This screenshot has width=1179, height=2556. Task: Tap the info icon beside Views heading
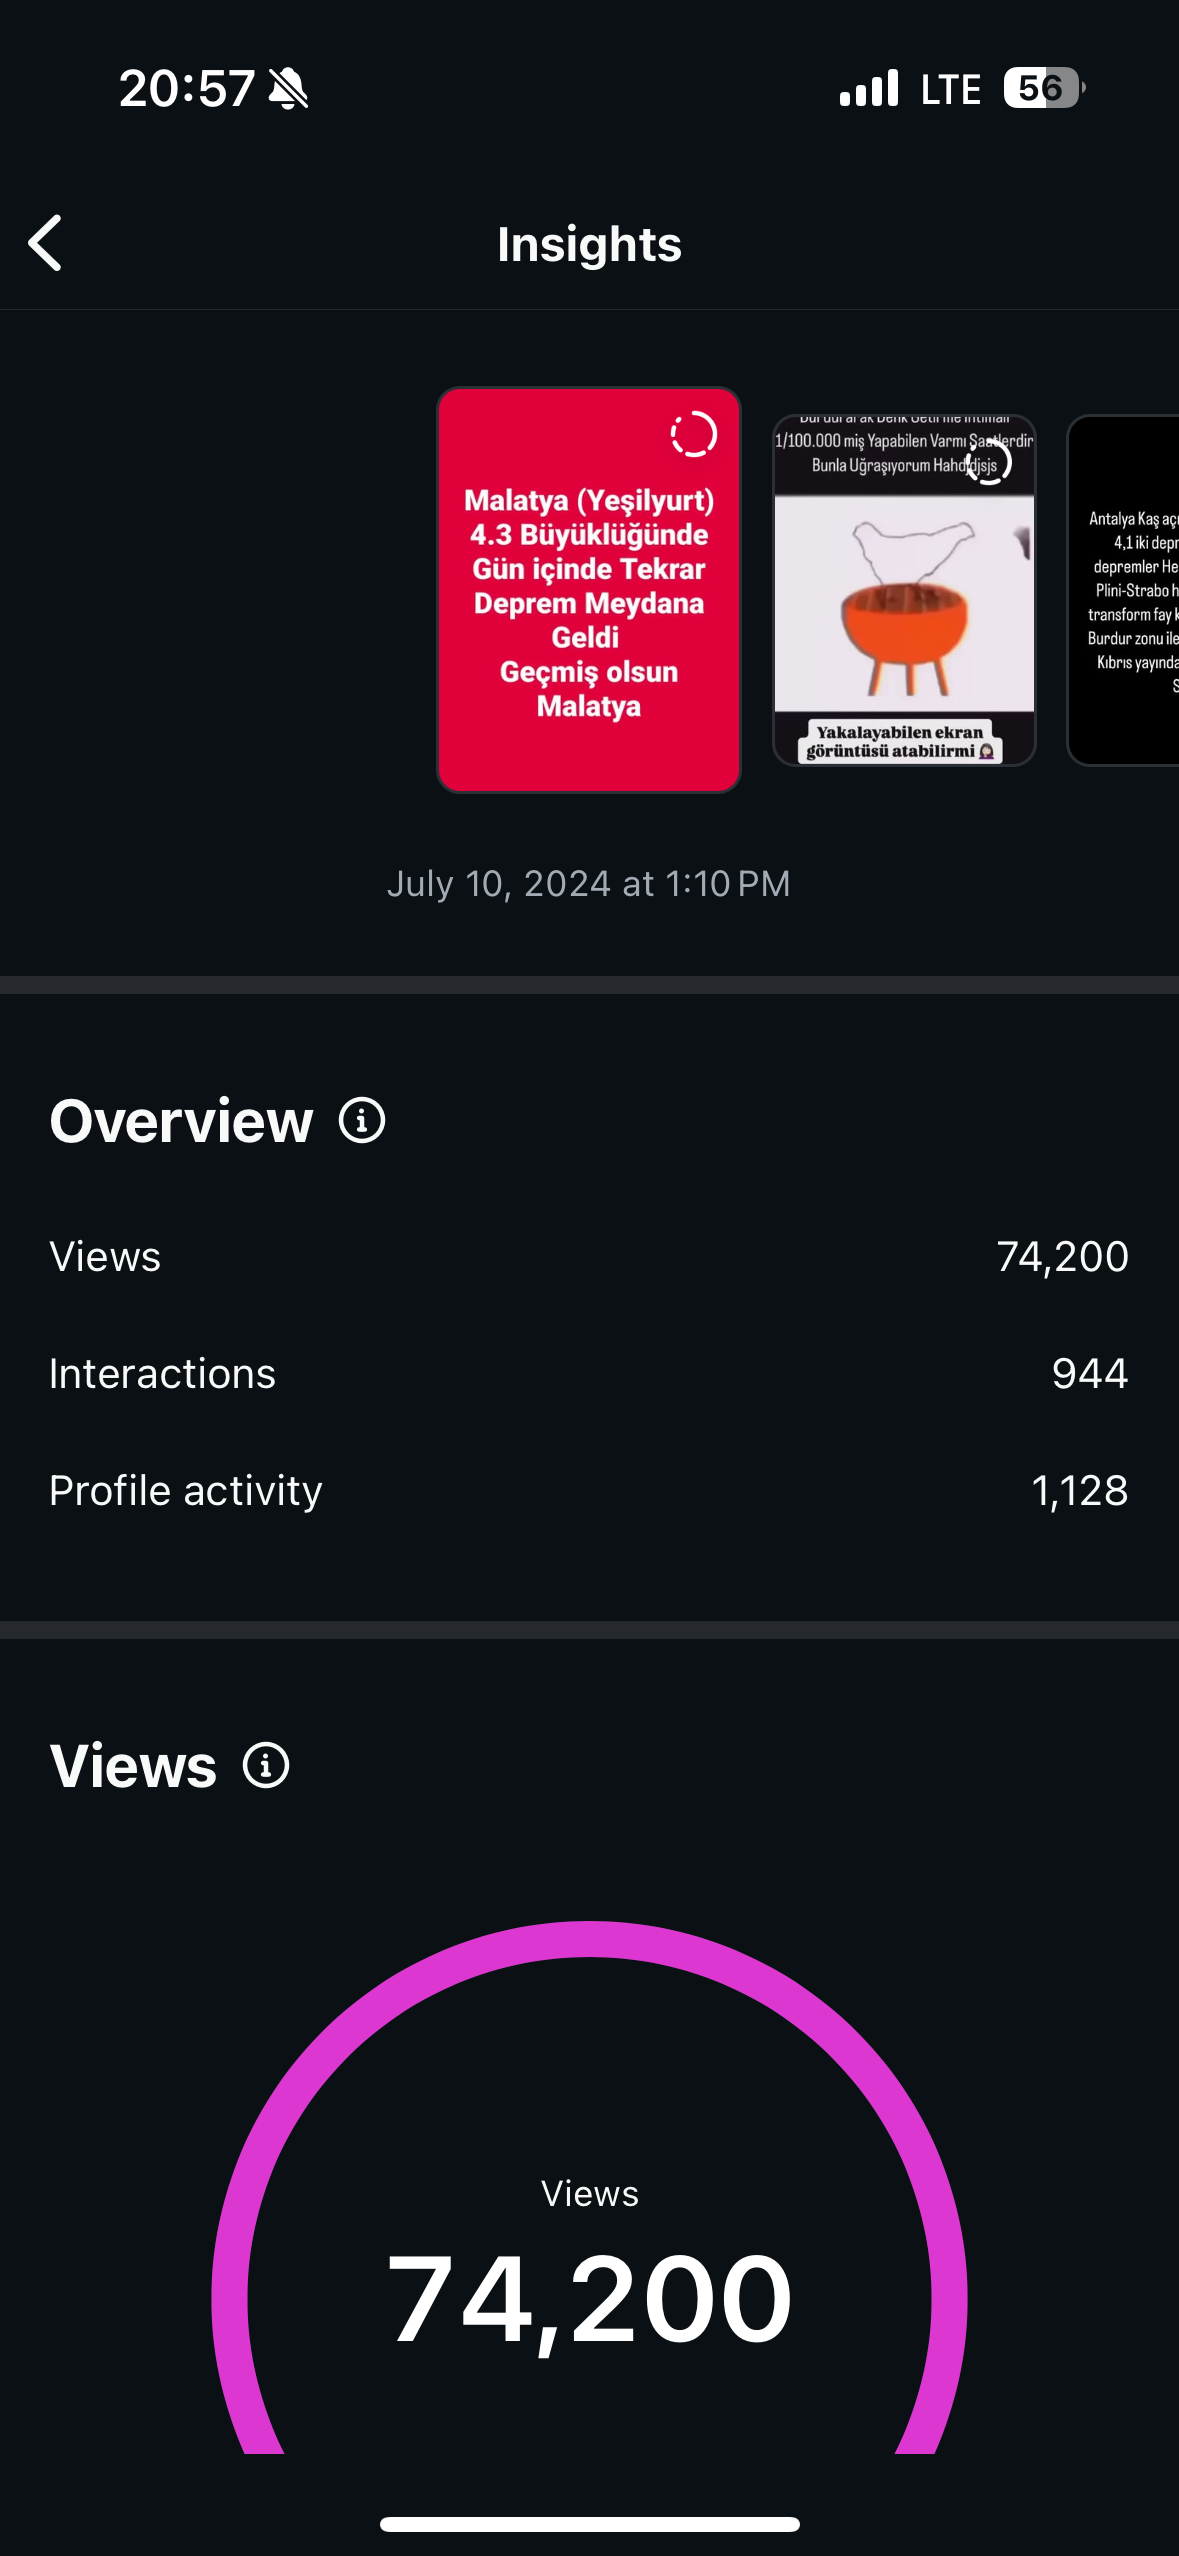[x=266, y=1765]
